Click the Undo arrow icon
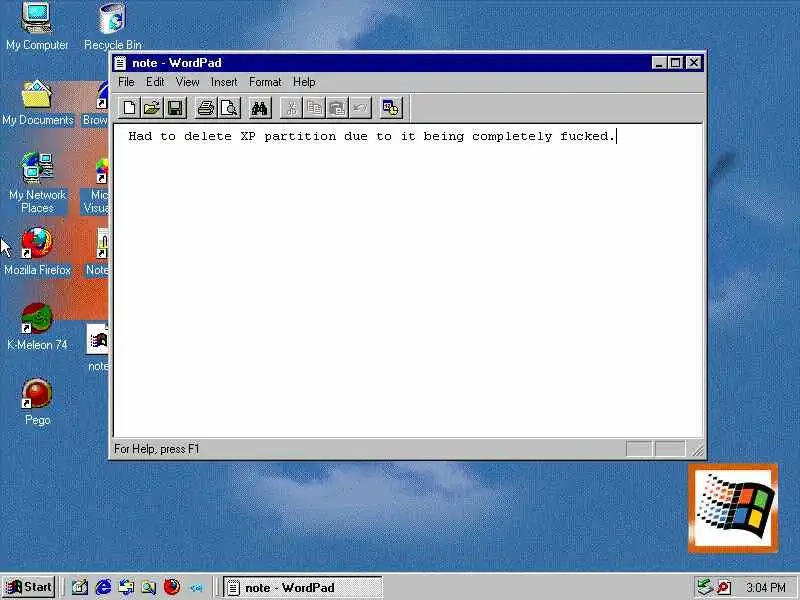The width and height of the screenshot is (800, 600). [360, 108]
